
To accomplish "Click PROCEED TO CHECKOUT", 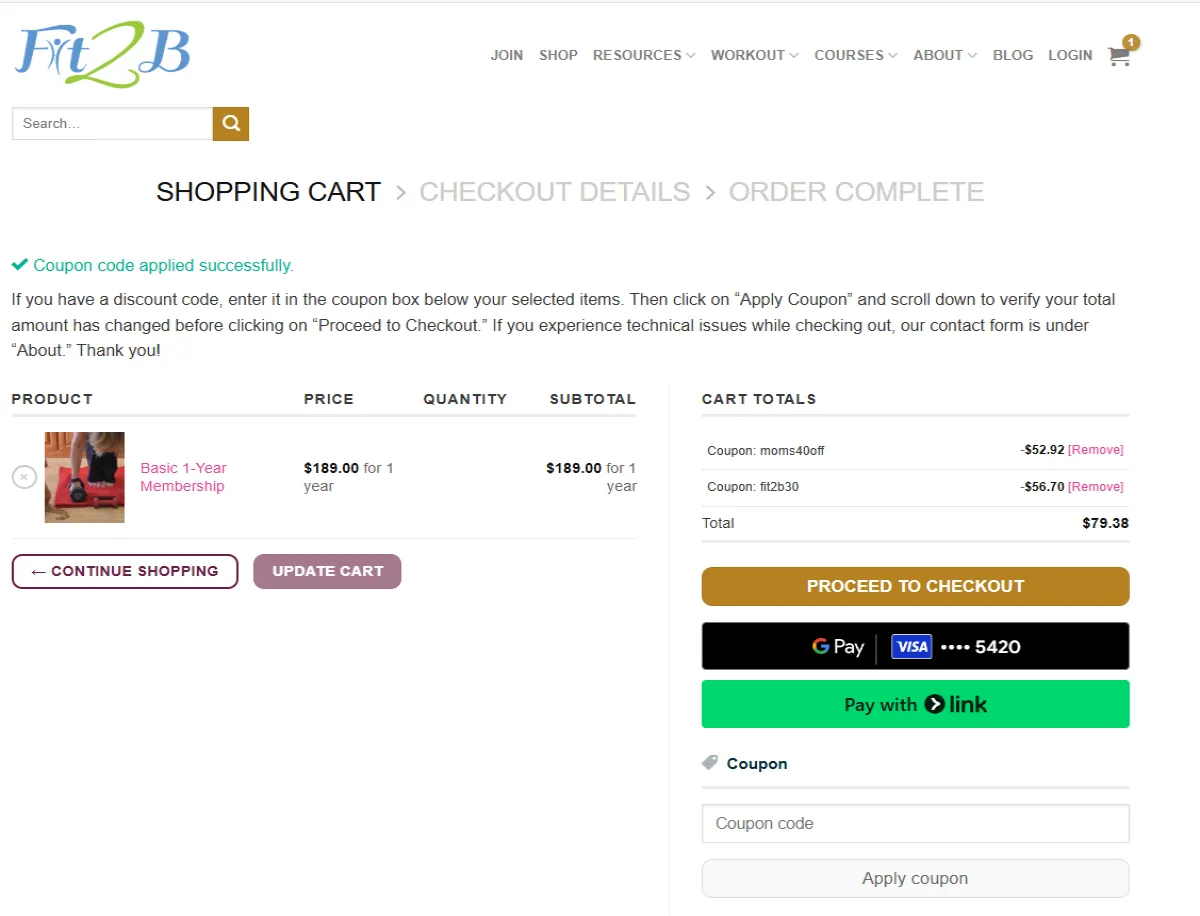I will 915,586.
